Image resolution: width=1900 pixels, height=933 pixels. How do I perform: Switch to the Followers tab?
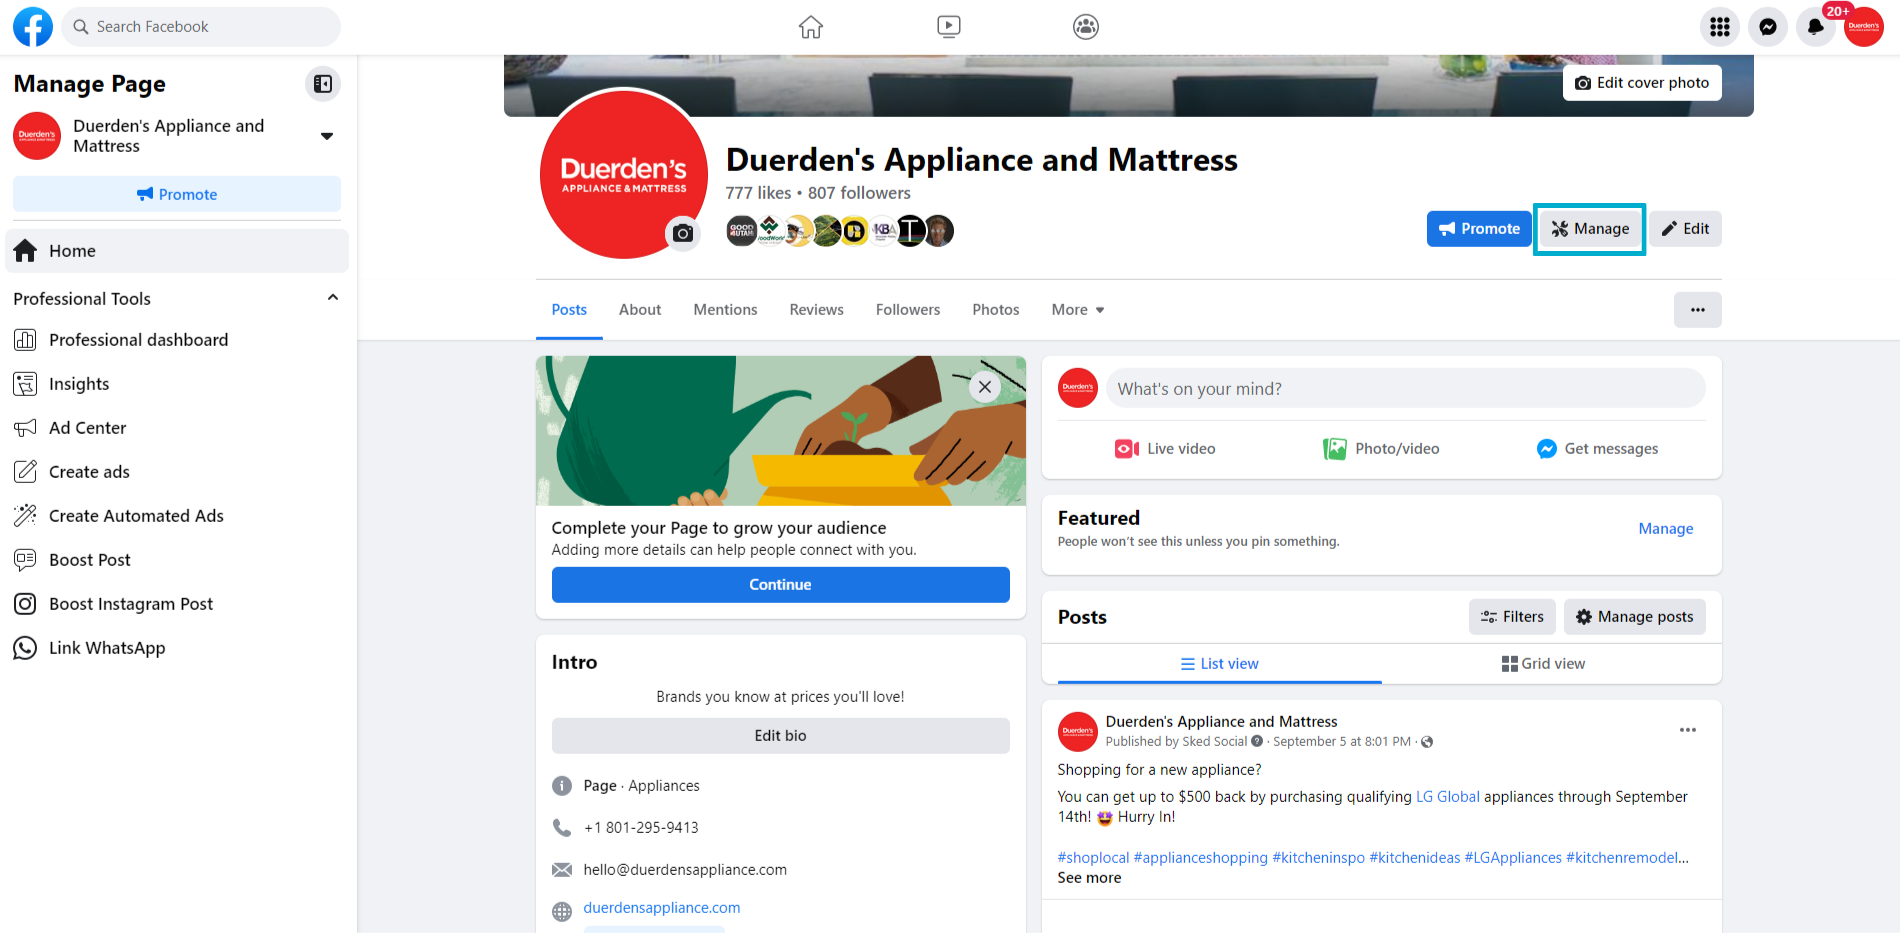908,310
